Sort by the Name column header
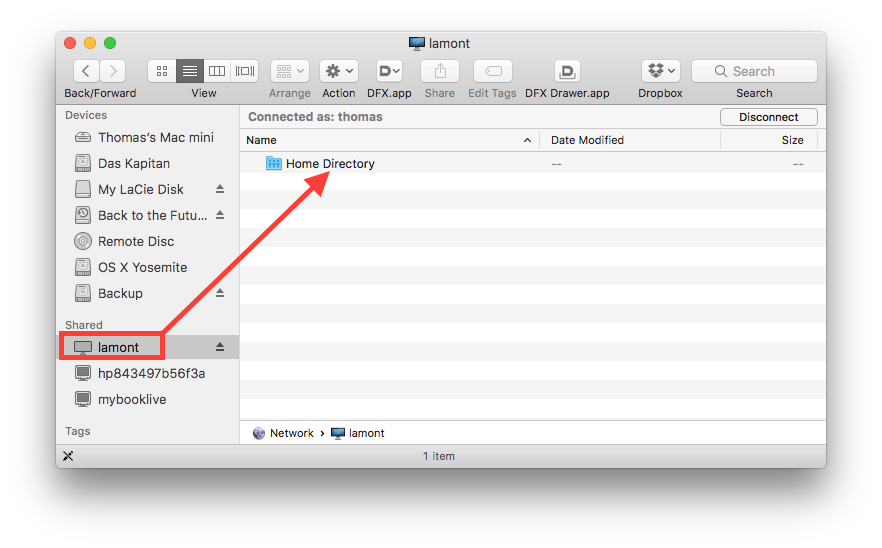This screenshot has height=548, width=882. point(389,140)
